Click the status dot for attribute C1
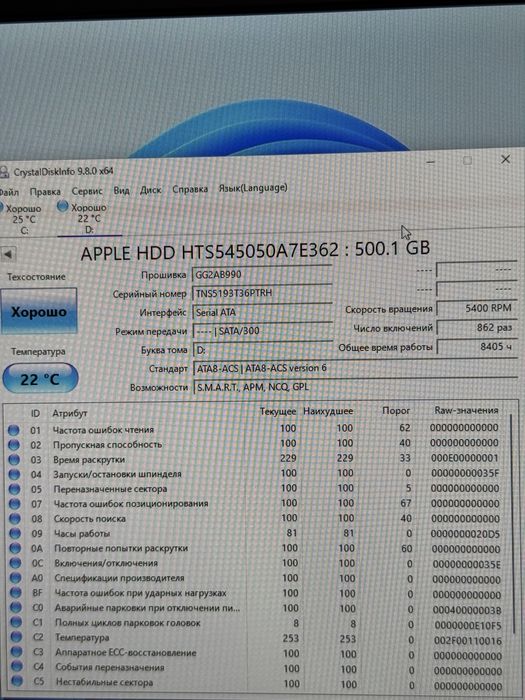The width and height of the screenshot is (525, 700). tap(17, 622)
